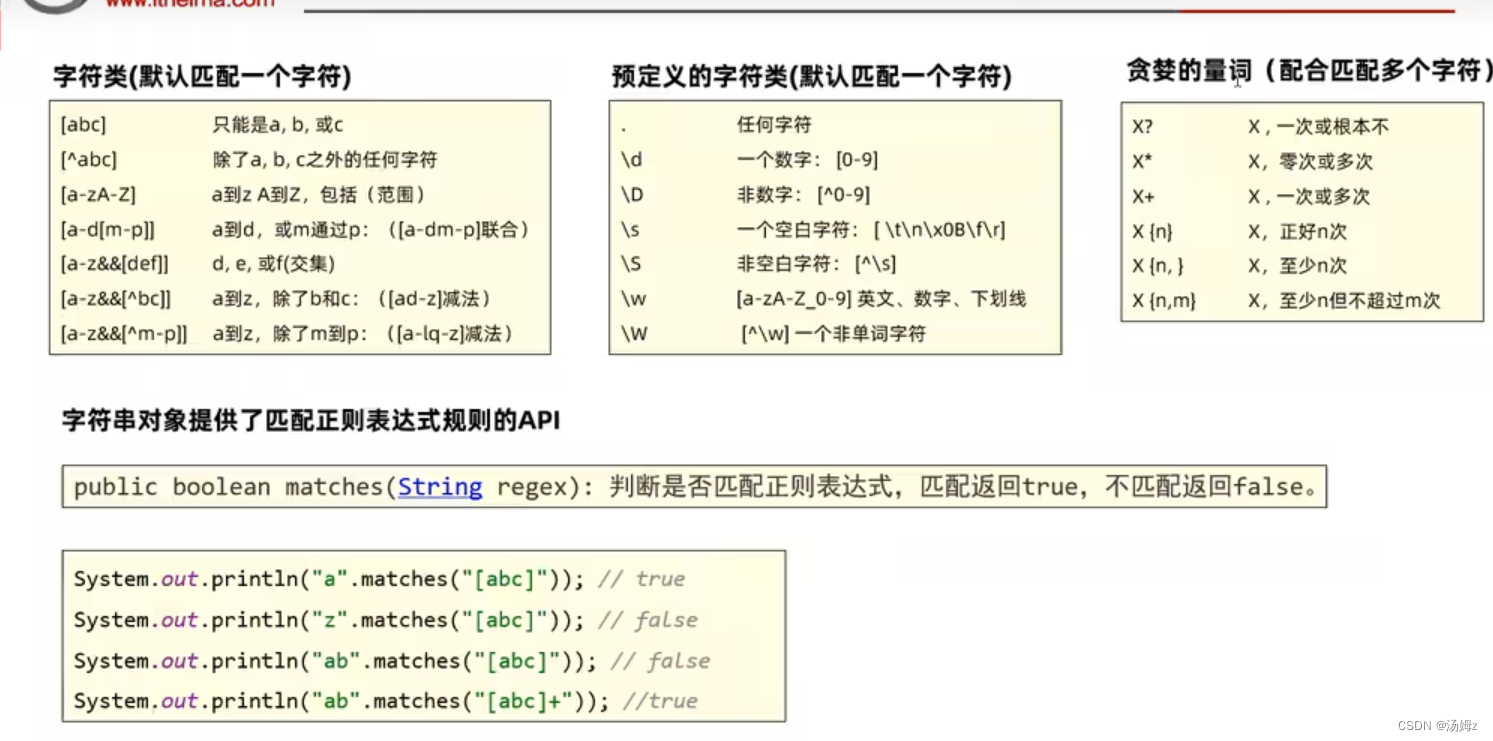Click the matches API description box

(693, 487)
